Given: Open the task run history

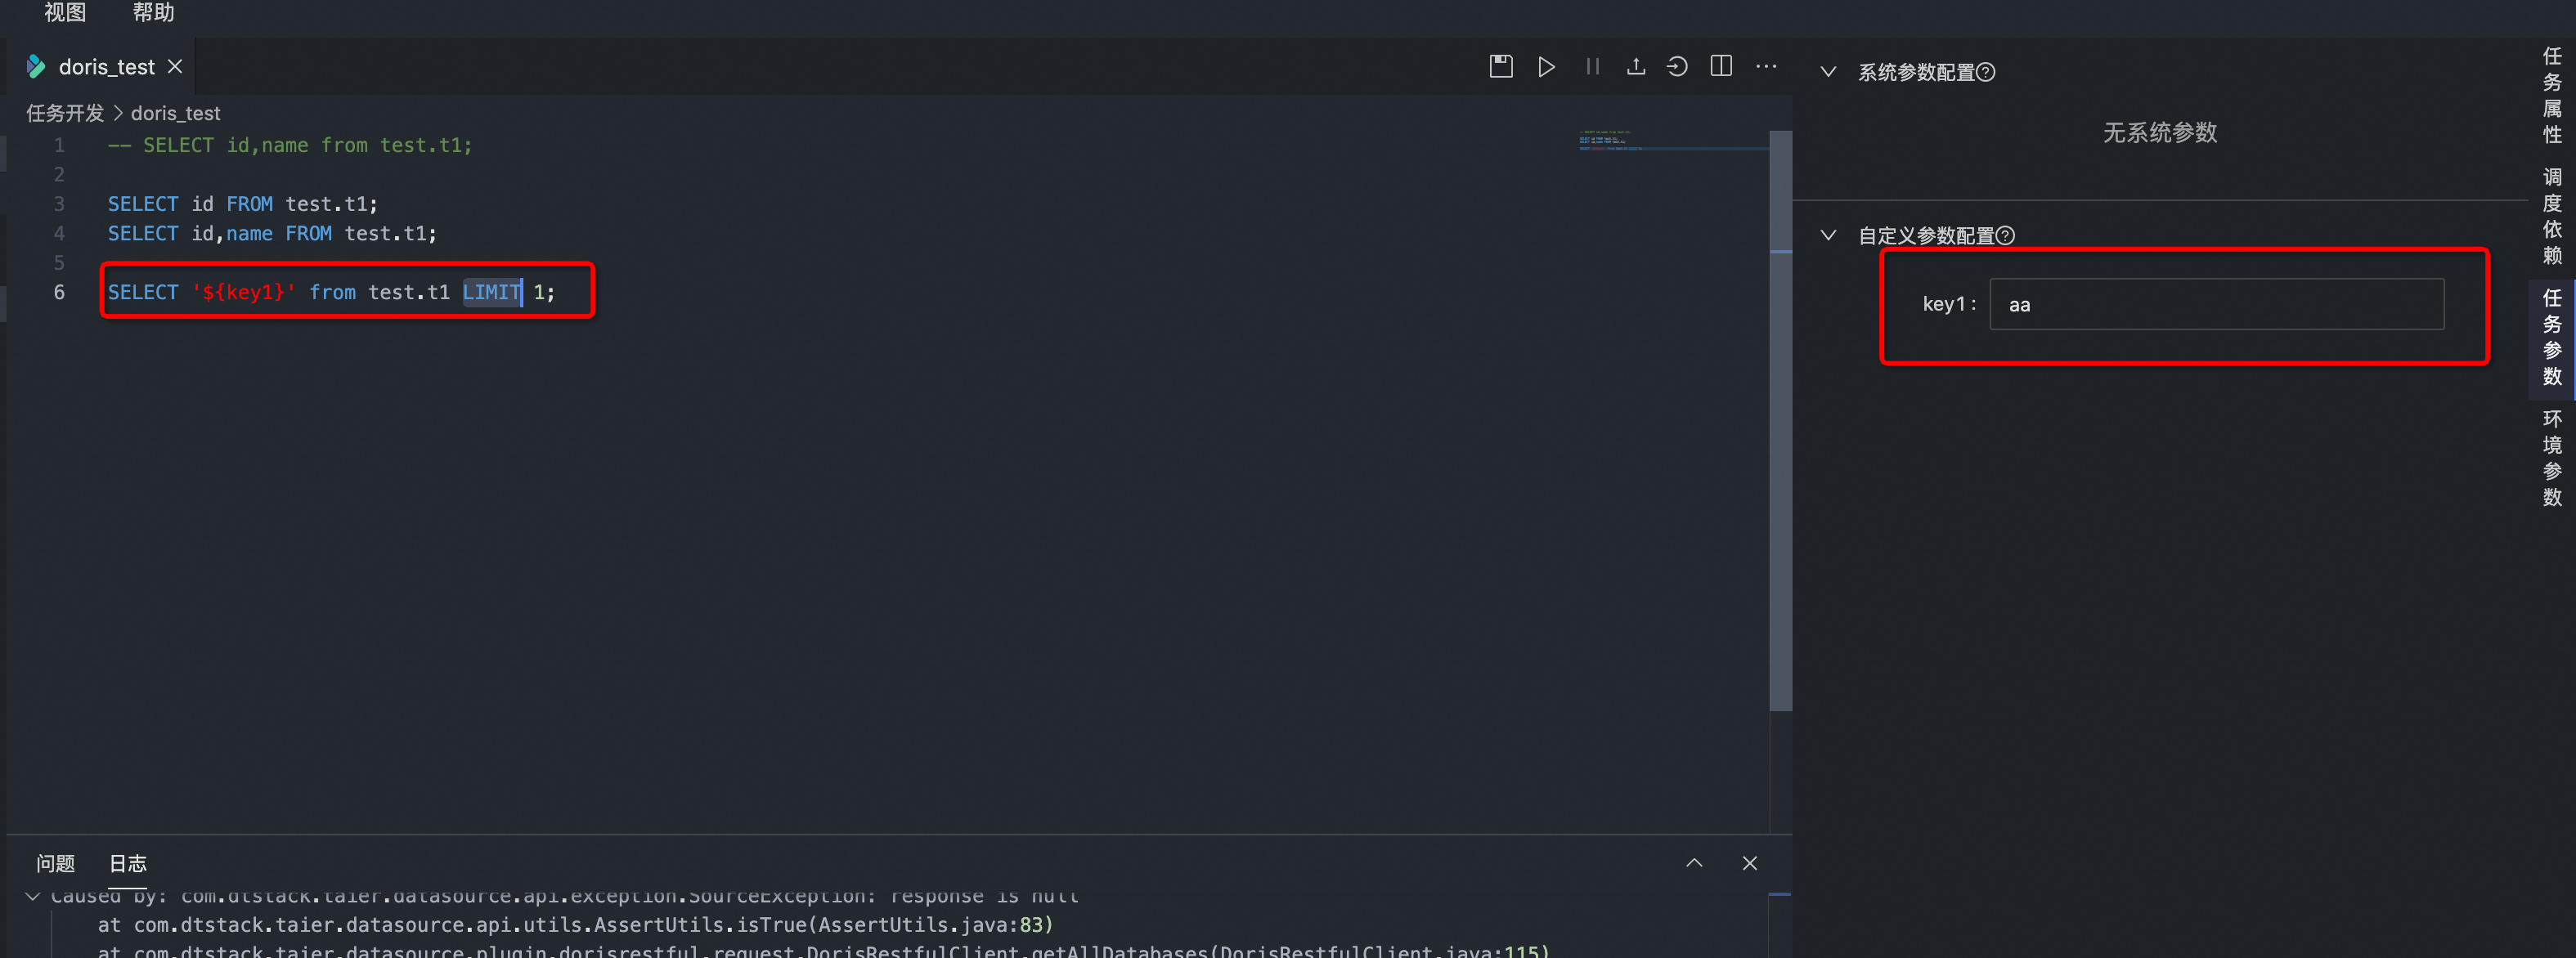Looking at the screenshot, I should click(x=1677, y=66).
